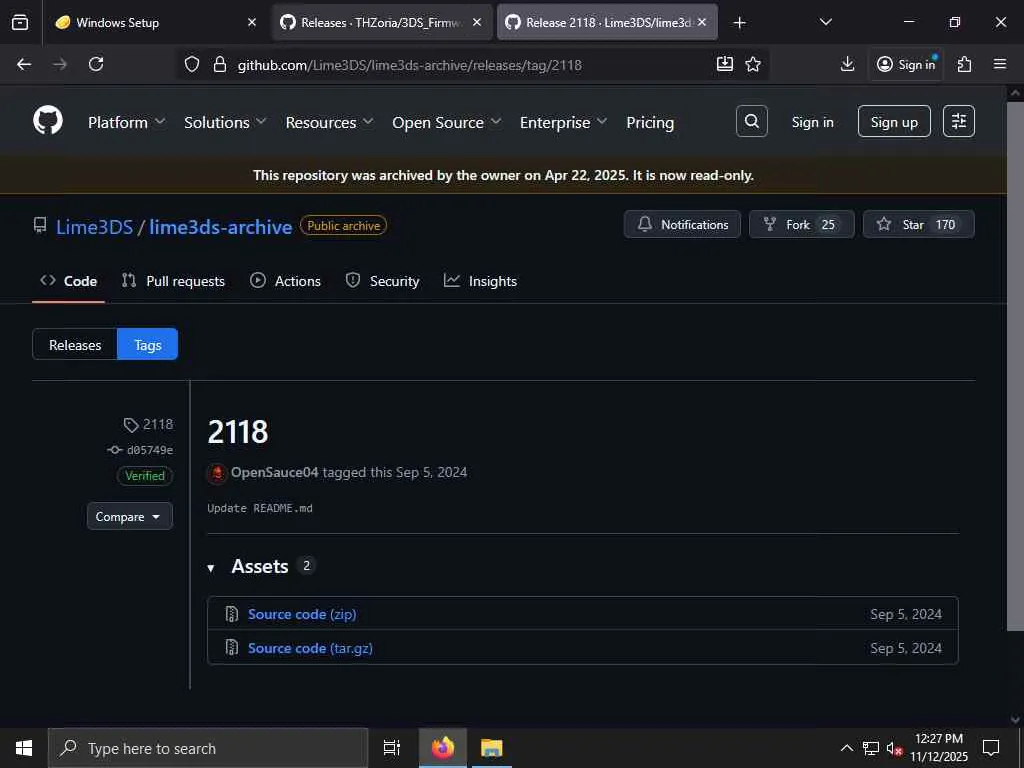Click the muted volume tray icon
Viewport: 1024px width, 768px height.
894,748
